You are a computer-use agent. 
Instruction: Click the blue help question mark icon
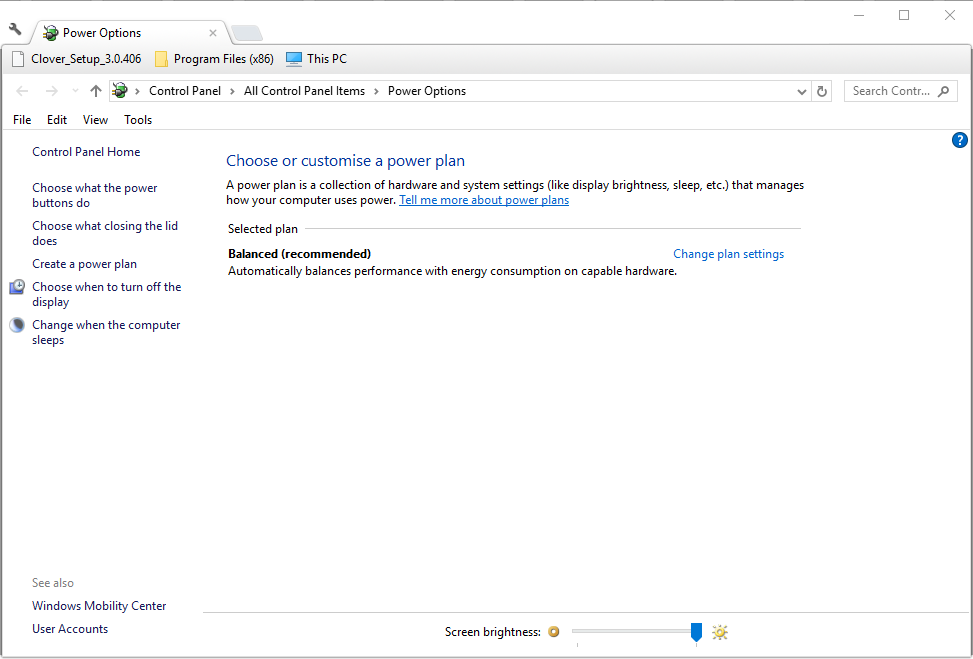tap(960, 140)
